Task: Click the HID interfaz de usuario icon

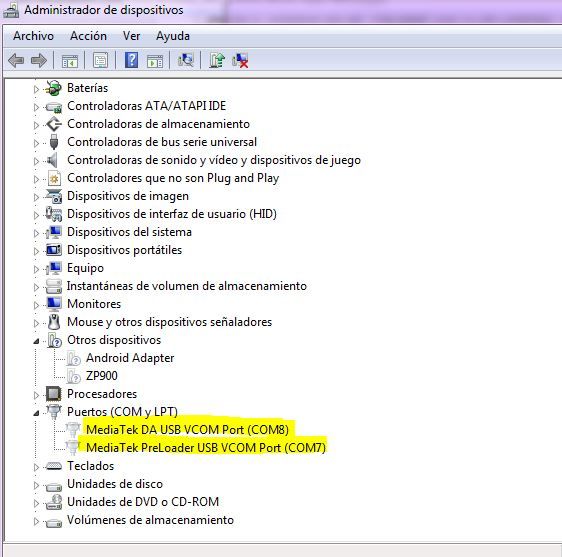Action: coord(54,214)
